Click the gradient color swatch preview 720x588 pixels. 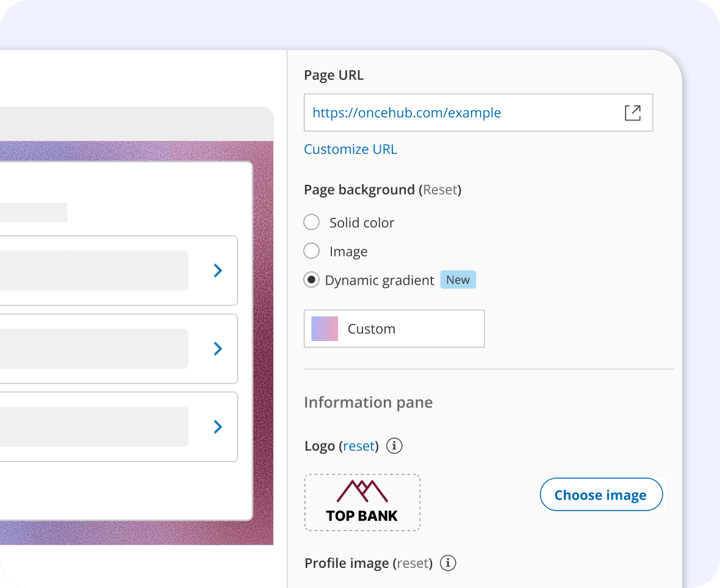tap(325, 329)
